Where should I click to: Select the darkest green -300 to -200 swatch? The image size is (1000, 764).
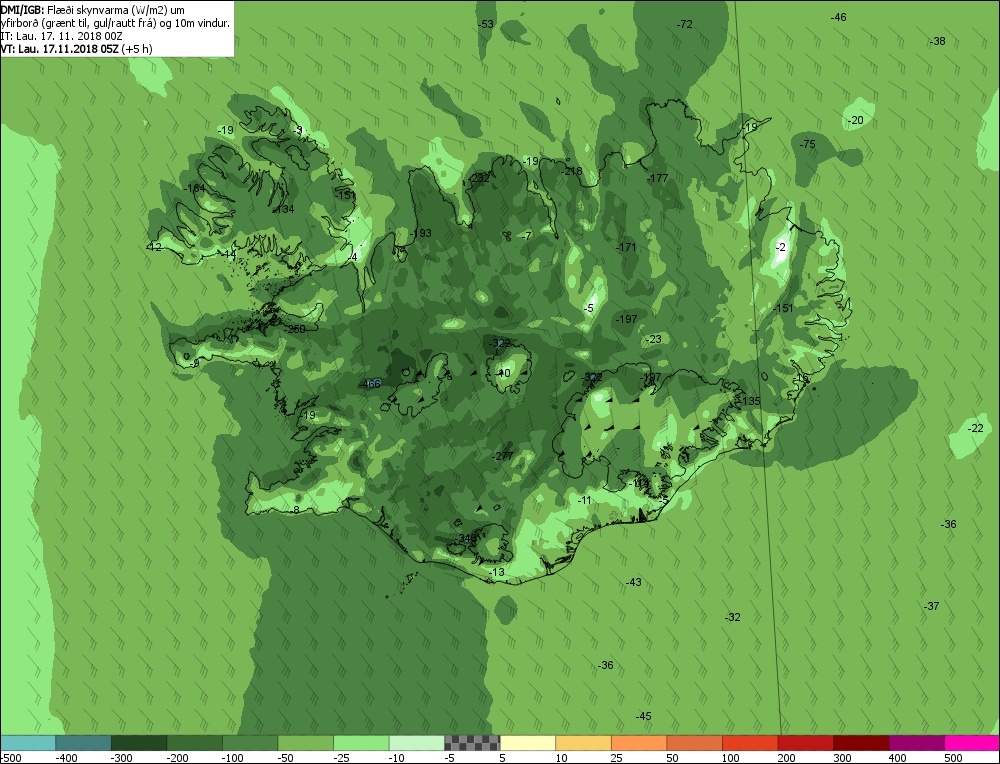138,743
